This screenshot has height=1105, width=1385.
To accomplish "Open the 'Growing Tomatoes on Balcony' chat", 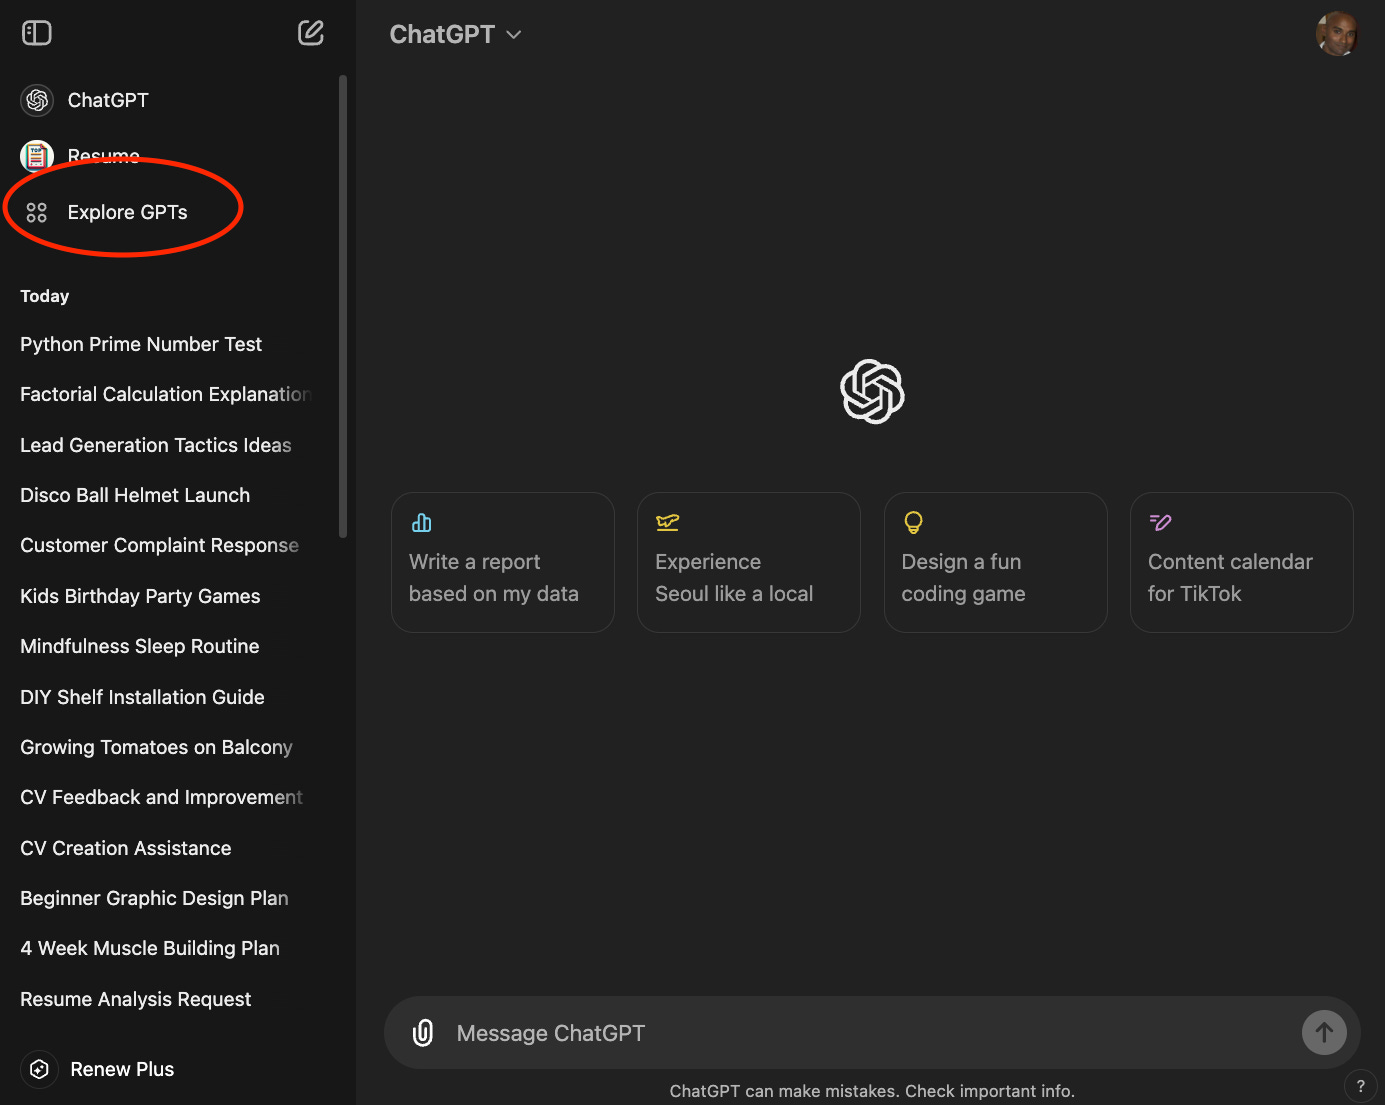I will [157, 747].
